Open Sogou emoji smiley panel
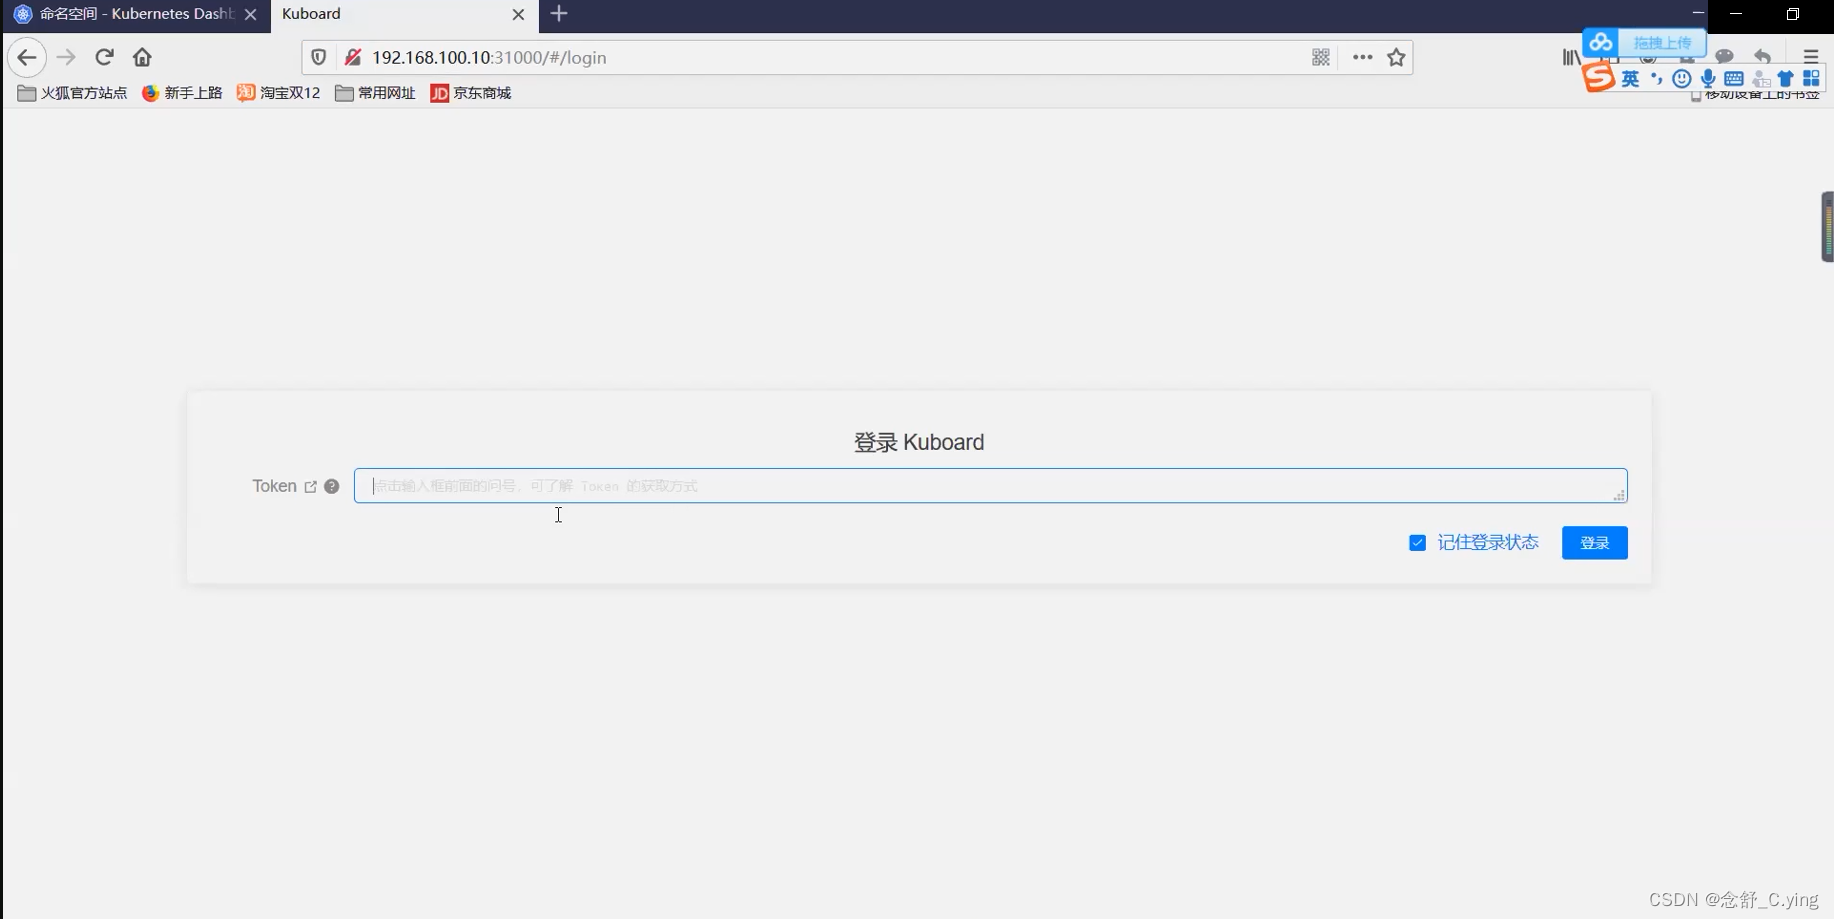Image resolution: width=1834 pixels, height=919 pixels. pos(1682,79)
